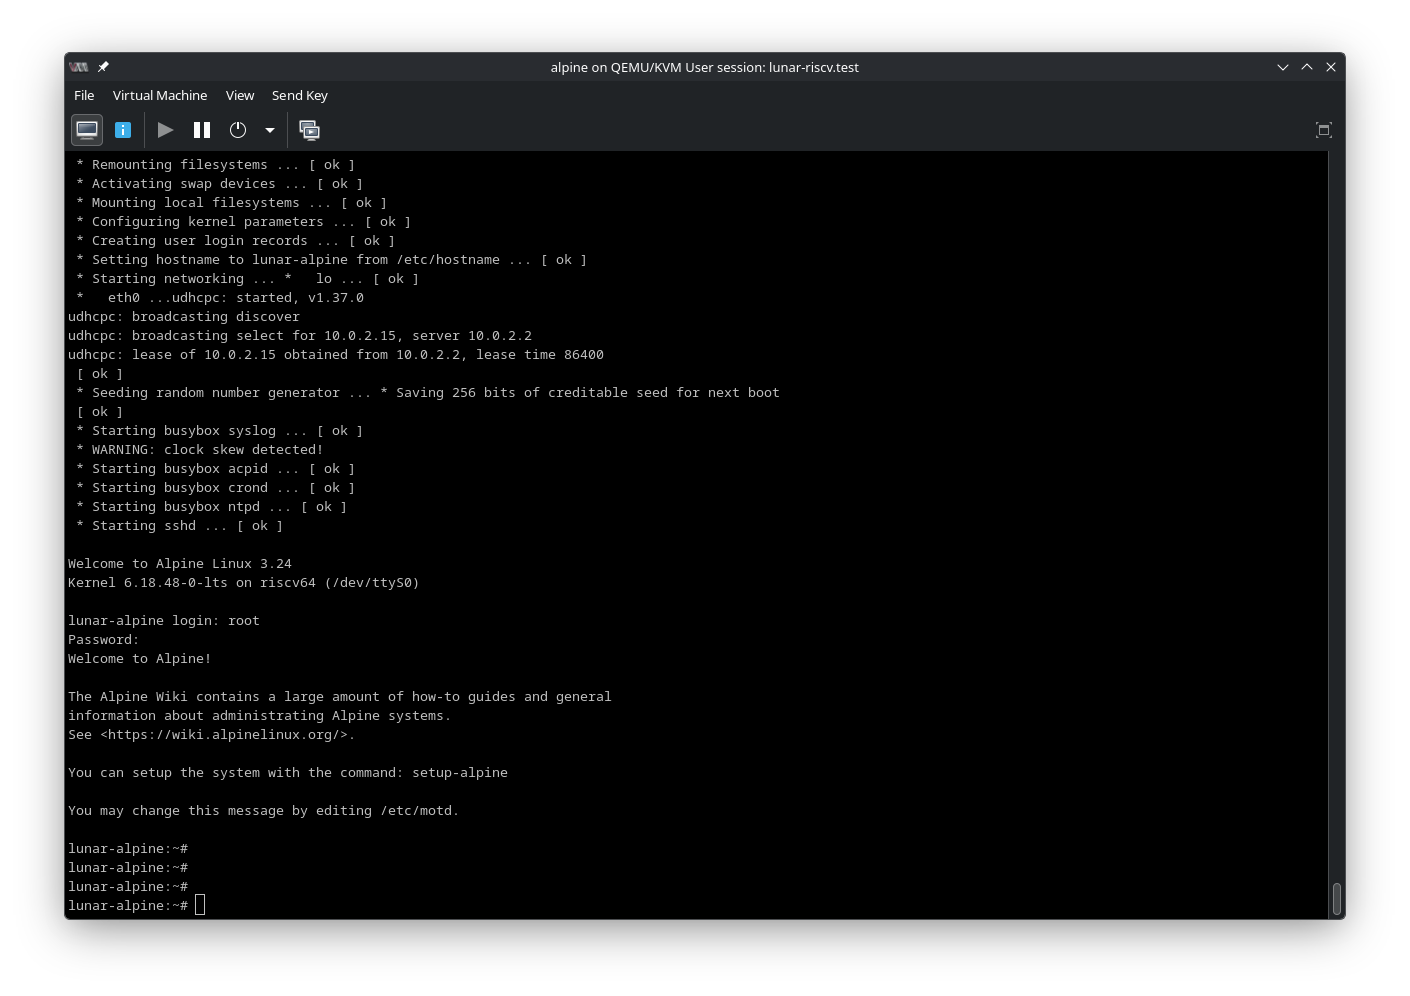
Task: Toggle the pin window icon in titlebar
Action: click(x=103, y=67)
